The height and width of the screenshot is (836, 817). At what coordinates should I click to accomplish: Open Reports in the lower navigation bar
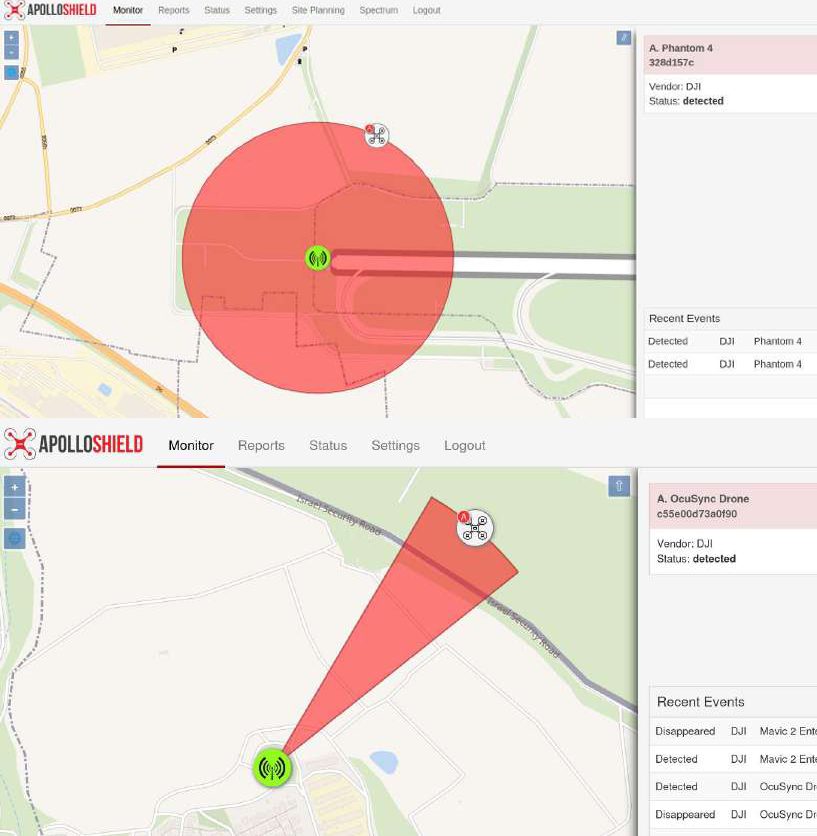261,446
